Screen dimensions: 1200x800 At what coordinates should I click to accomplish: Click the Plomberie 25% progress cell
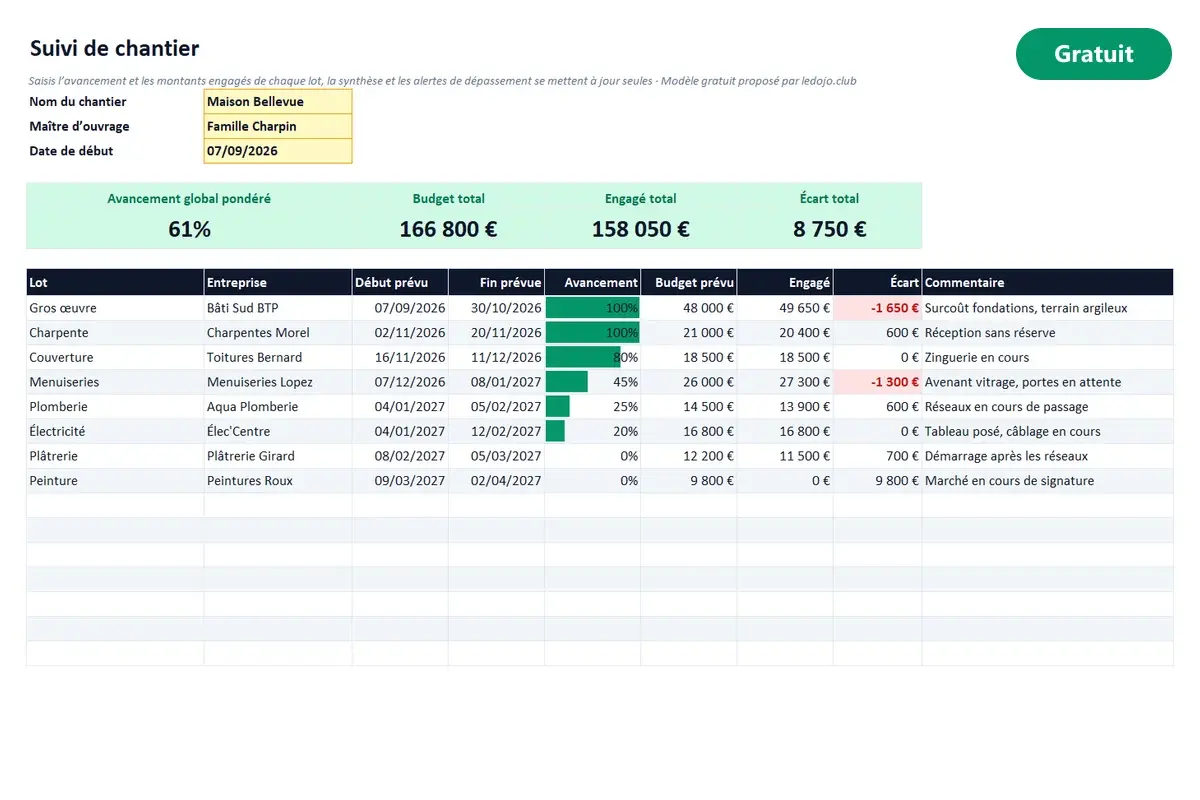pos(592,407)
